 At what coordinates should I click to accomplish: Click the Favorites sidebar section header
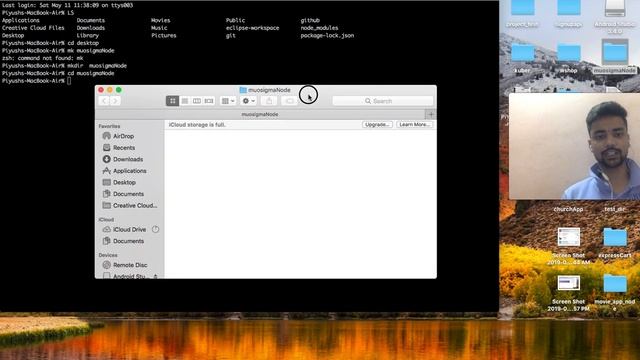click(109, 126)
